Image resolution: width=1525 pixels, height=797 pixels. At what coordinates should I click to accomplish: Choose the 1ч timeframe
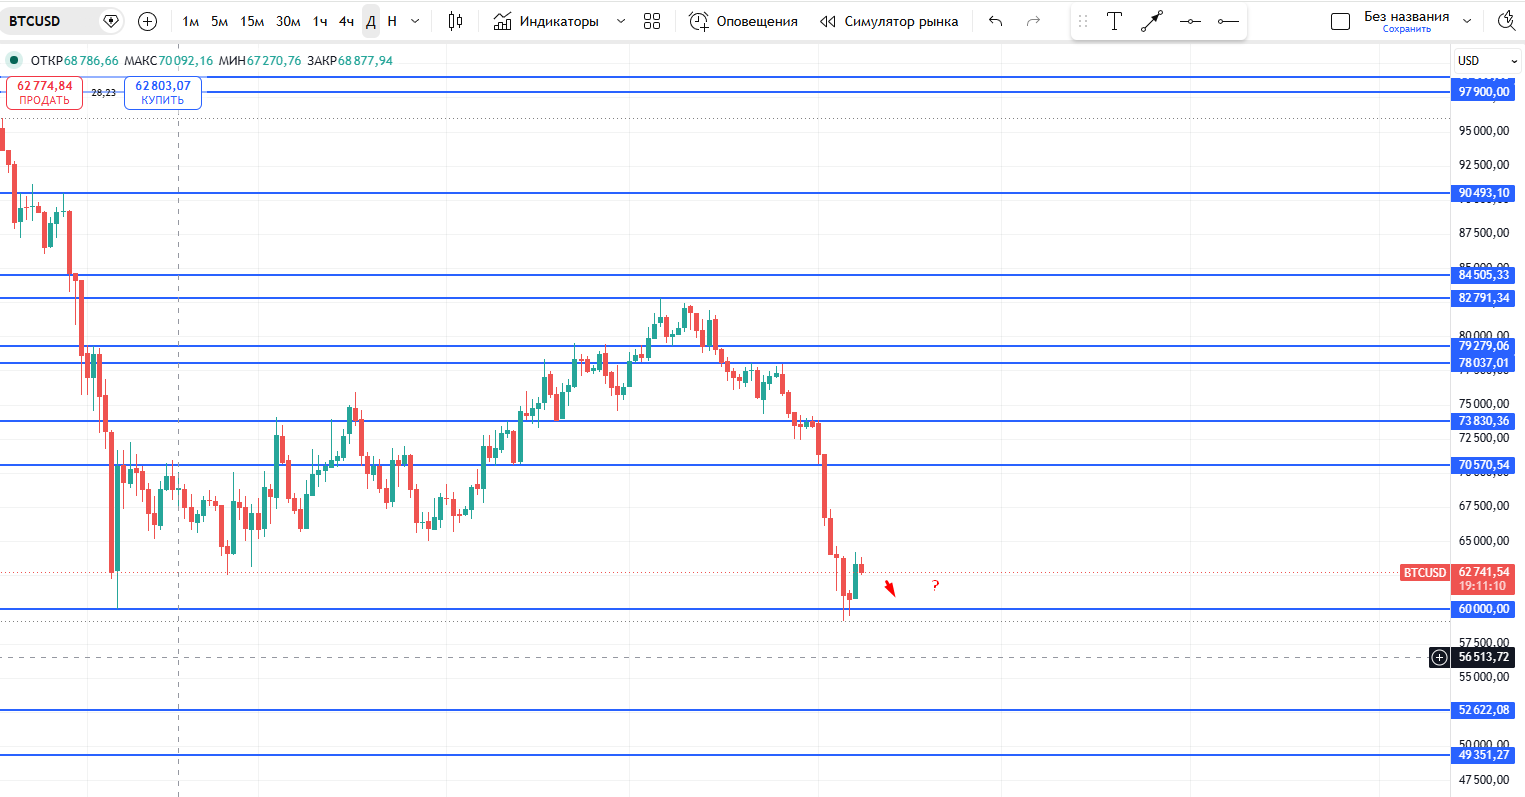click(x=320, y=21)
